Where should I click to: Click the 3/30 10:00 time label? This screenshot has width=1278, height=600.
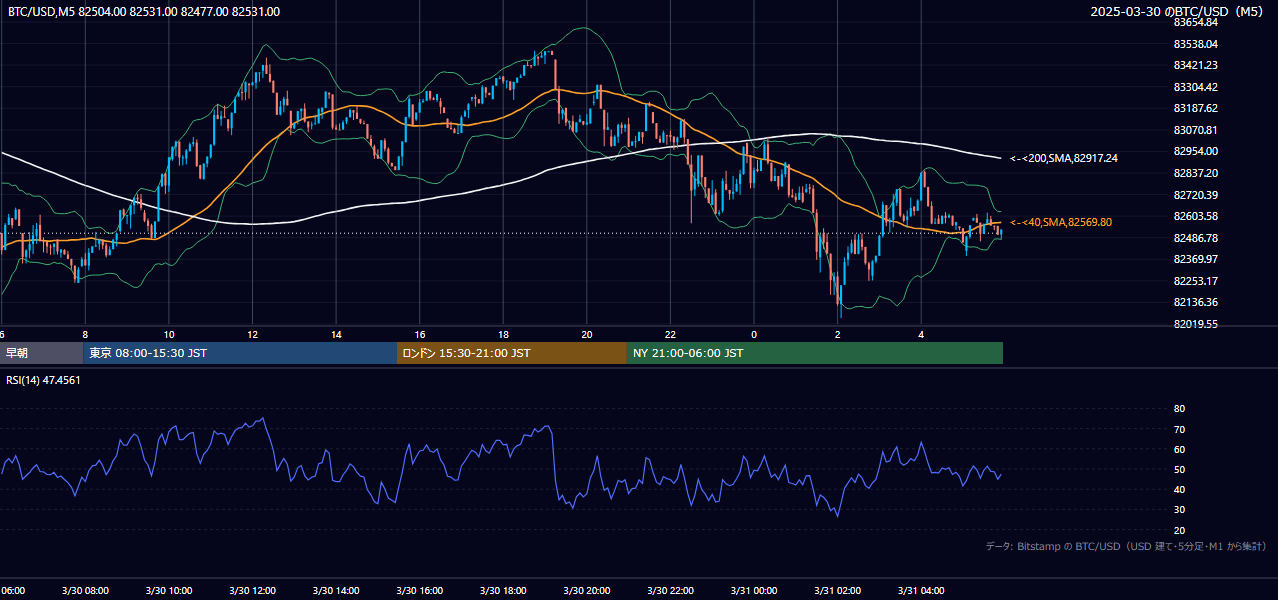pos(169,590)
